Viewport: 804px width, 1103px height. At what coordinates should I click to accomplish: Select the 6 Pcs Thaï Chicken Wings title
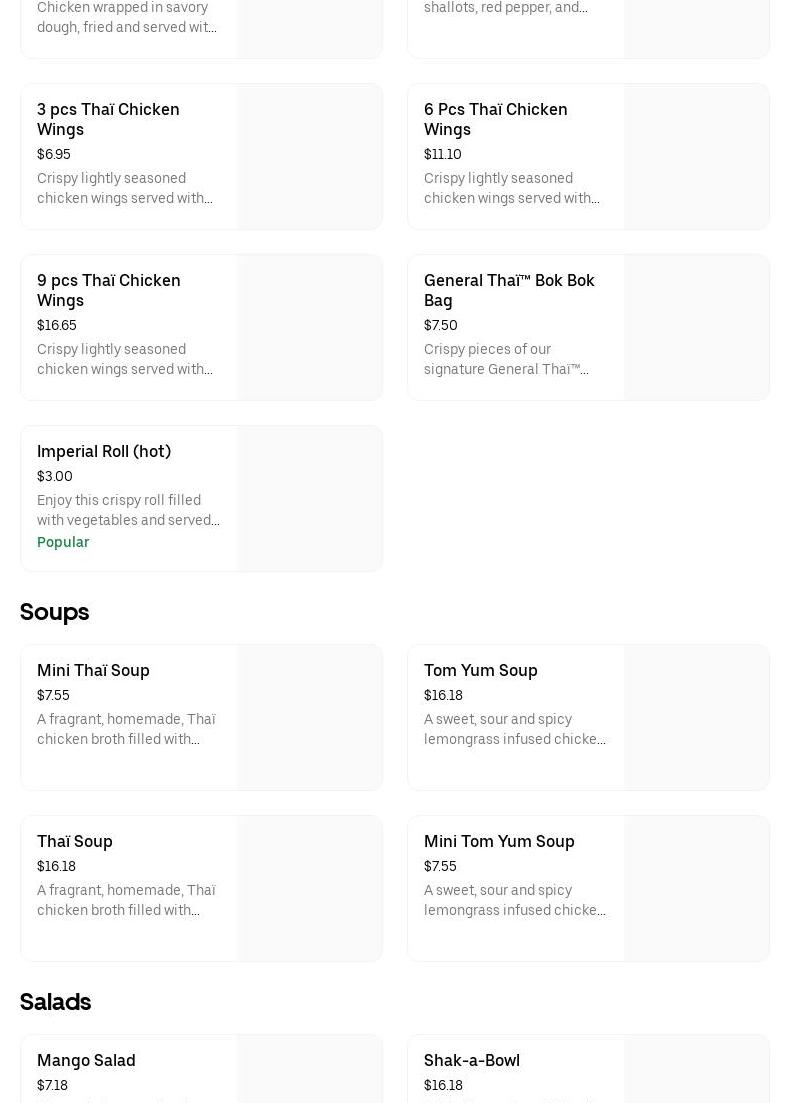pos(495,119)
